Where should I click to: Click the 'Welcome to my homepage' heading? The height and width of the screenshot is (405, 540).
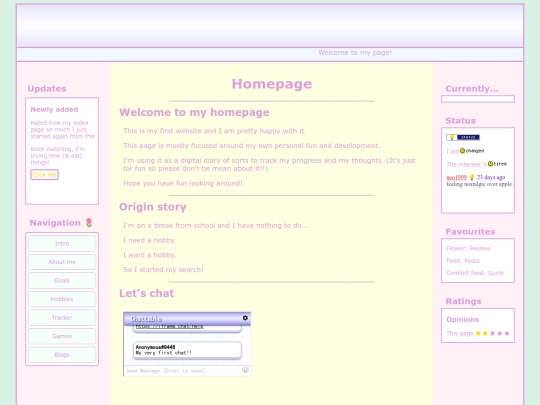point(194,113)
